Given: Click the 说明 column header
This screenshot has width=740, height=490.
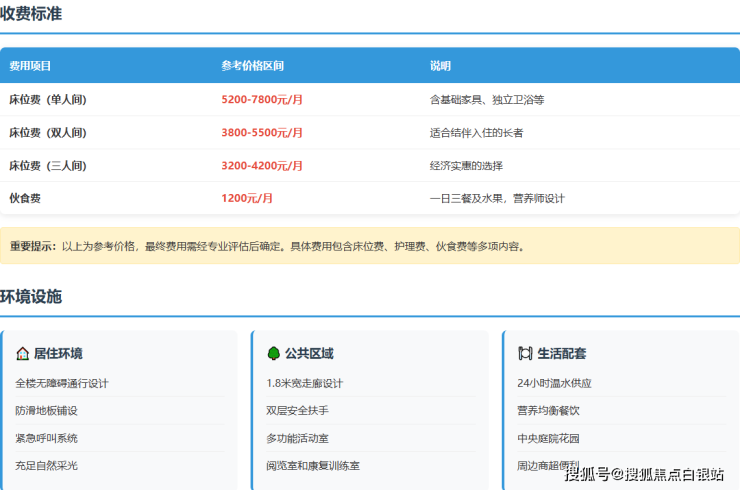Looking at the screenshot, I should (x=440, y=66).
